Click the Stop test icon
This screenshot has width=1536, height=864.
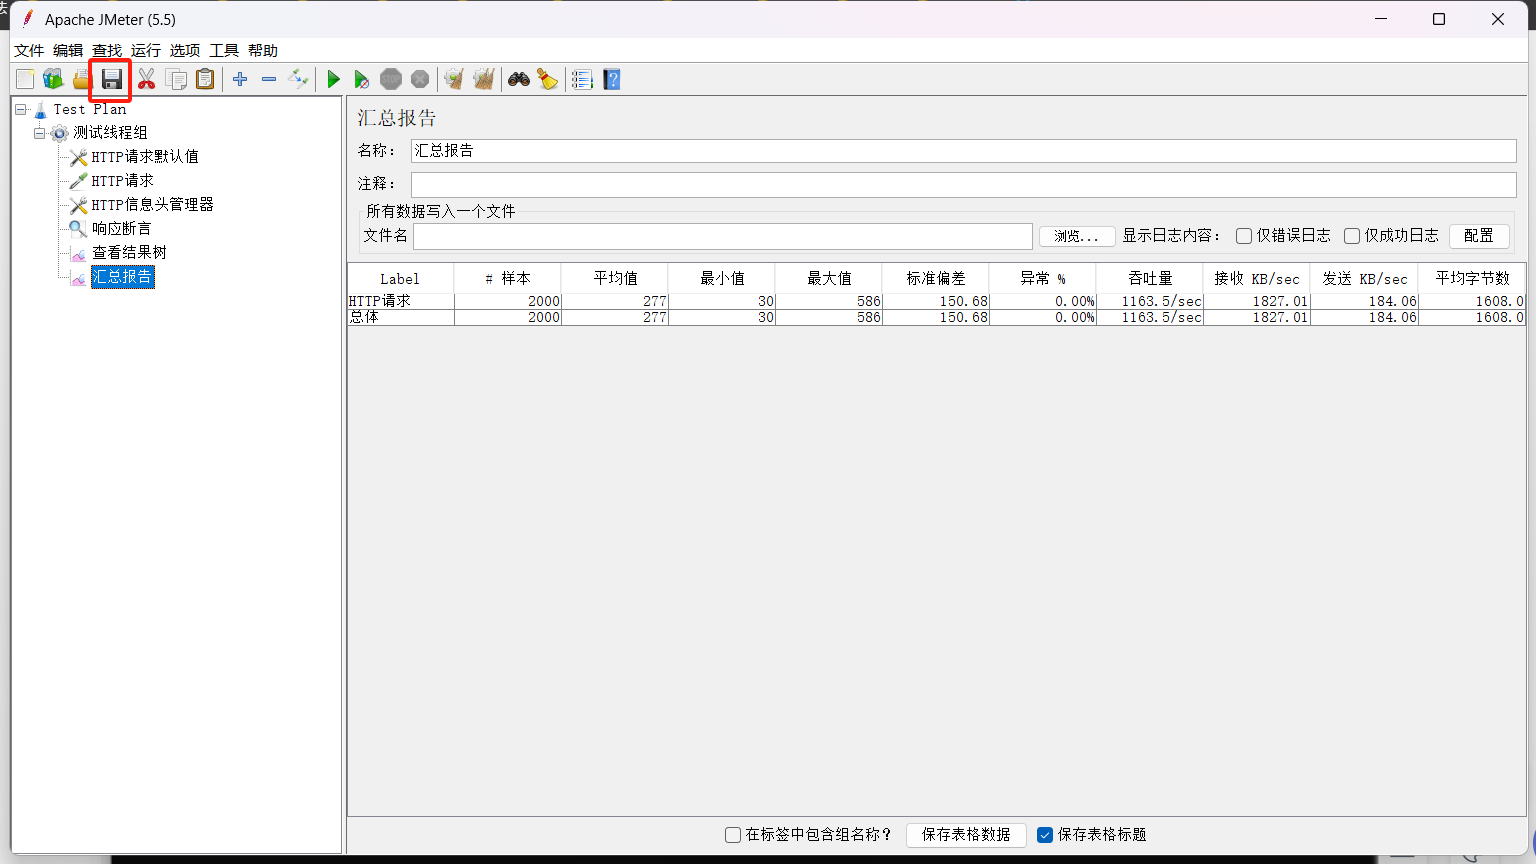tap(391, 79)
